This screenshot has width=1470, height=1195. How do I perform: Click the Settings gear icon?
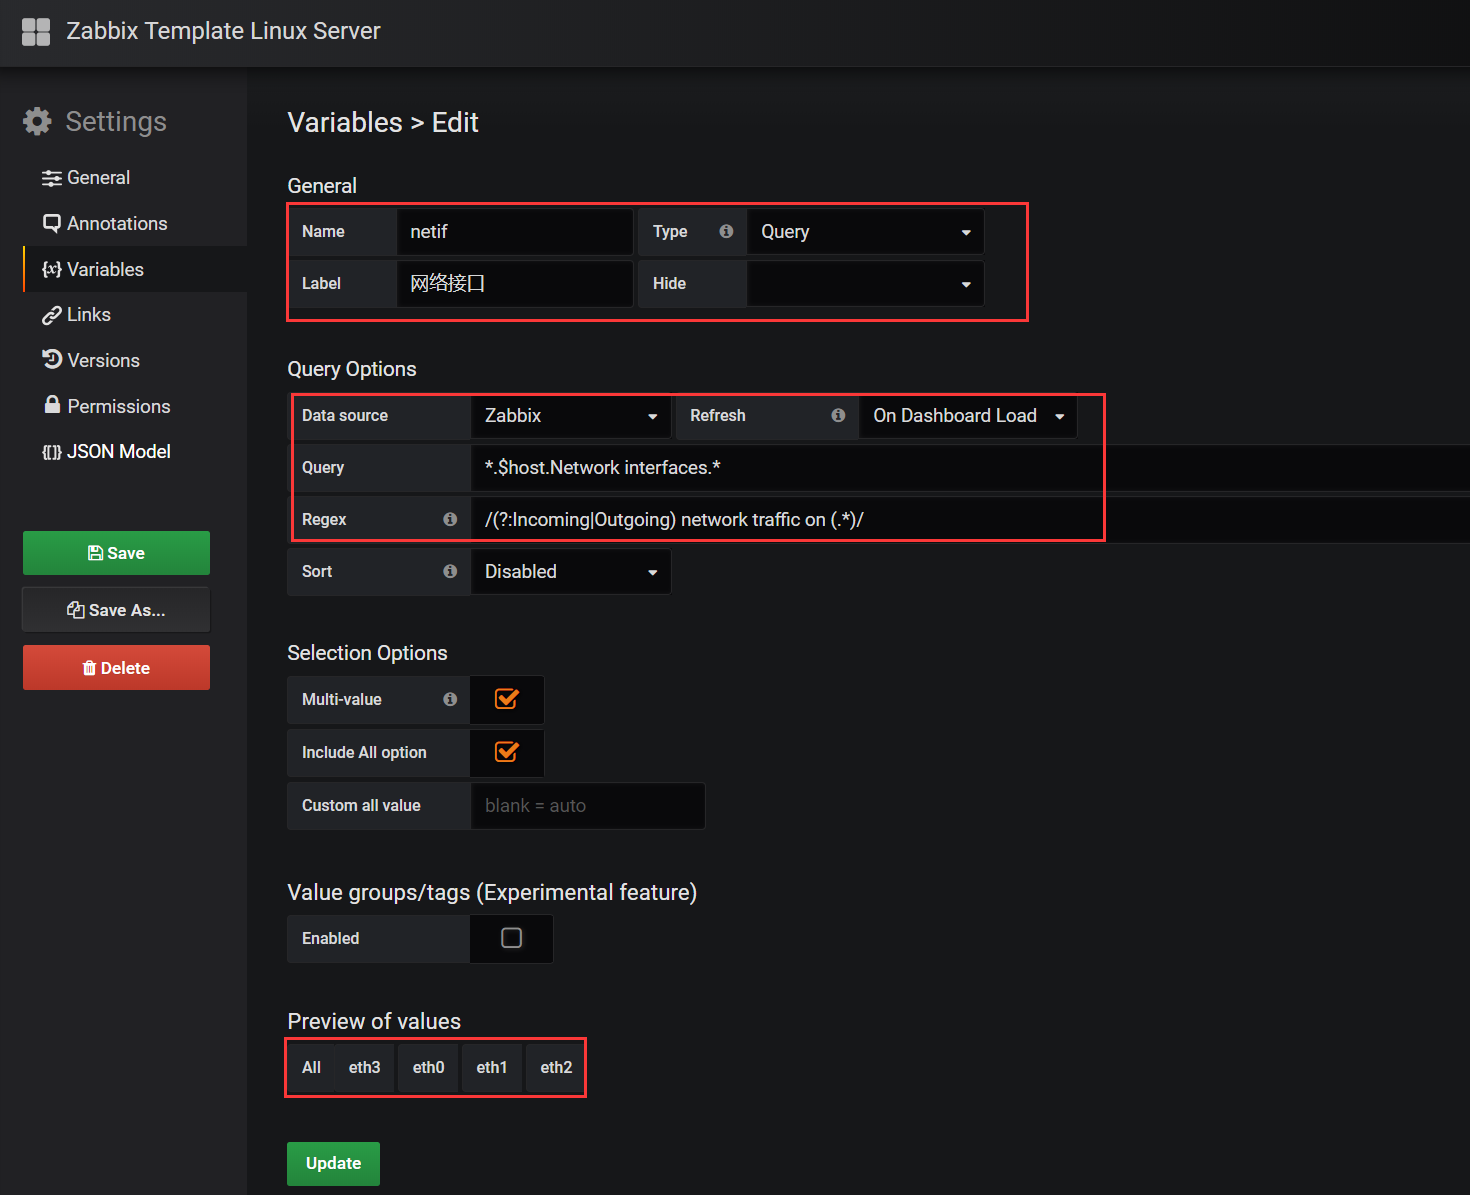[x=37, y=122]
